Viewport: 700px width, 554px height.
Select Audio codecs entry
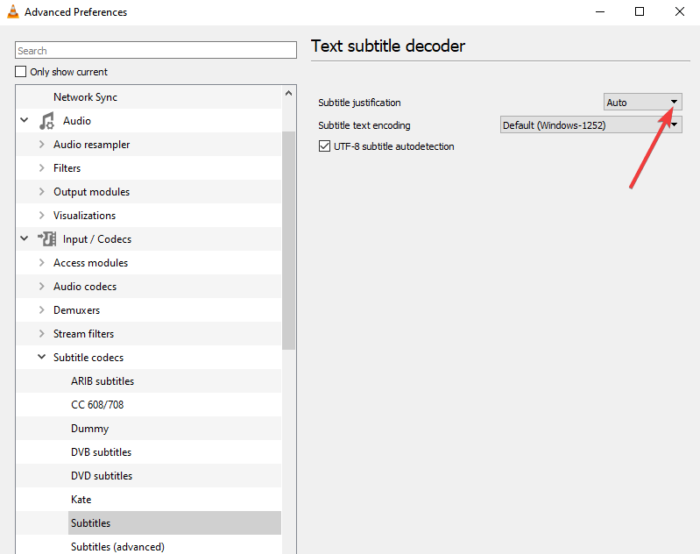pos(85,286)
